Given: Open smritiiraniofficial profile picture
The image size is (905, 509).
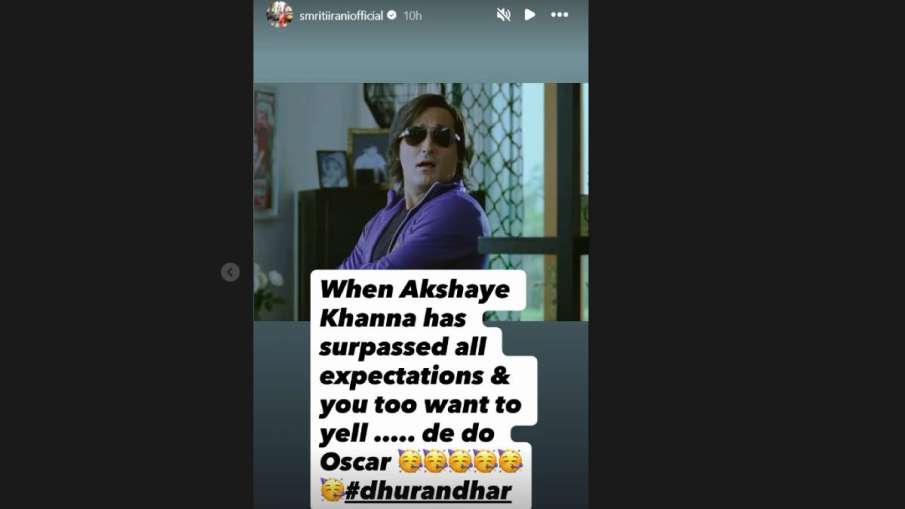Looking at the screenshot, I should point(279,14).
